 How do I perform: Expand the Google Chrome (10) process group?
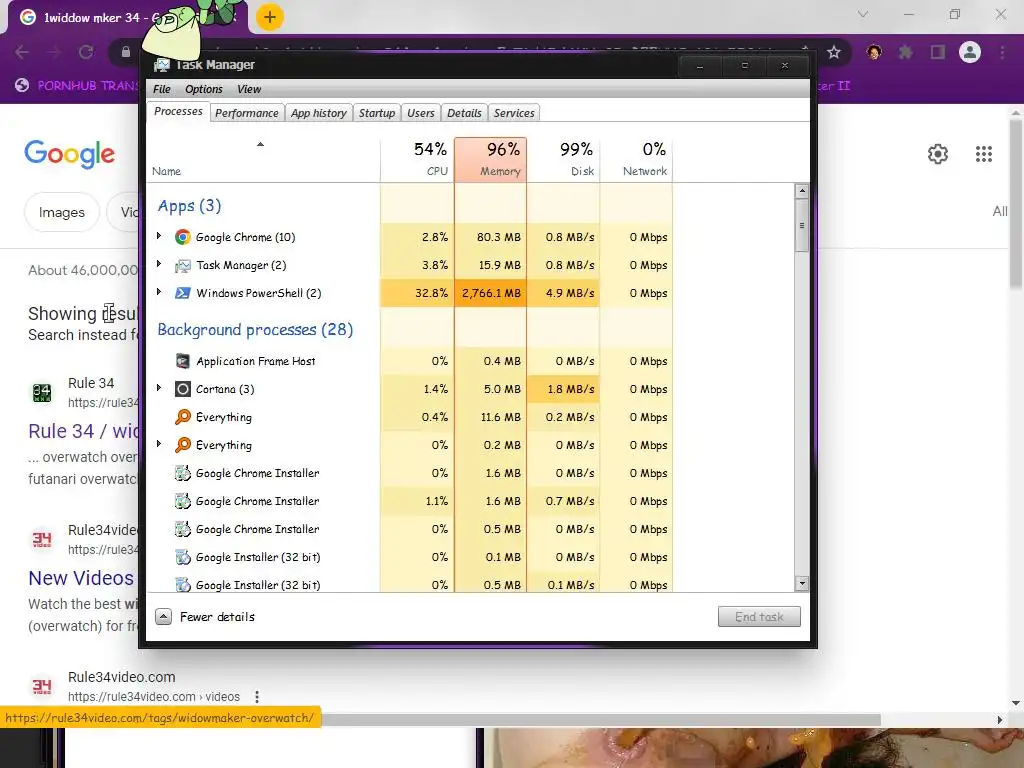pyautogui.click(x=159, y=236)
